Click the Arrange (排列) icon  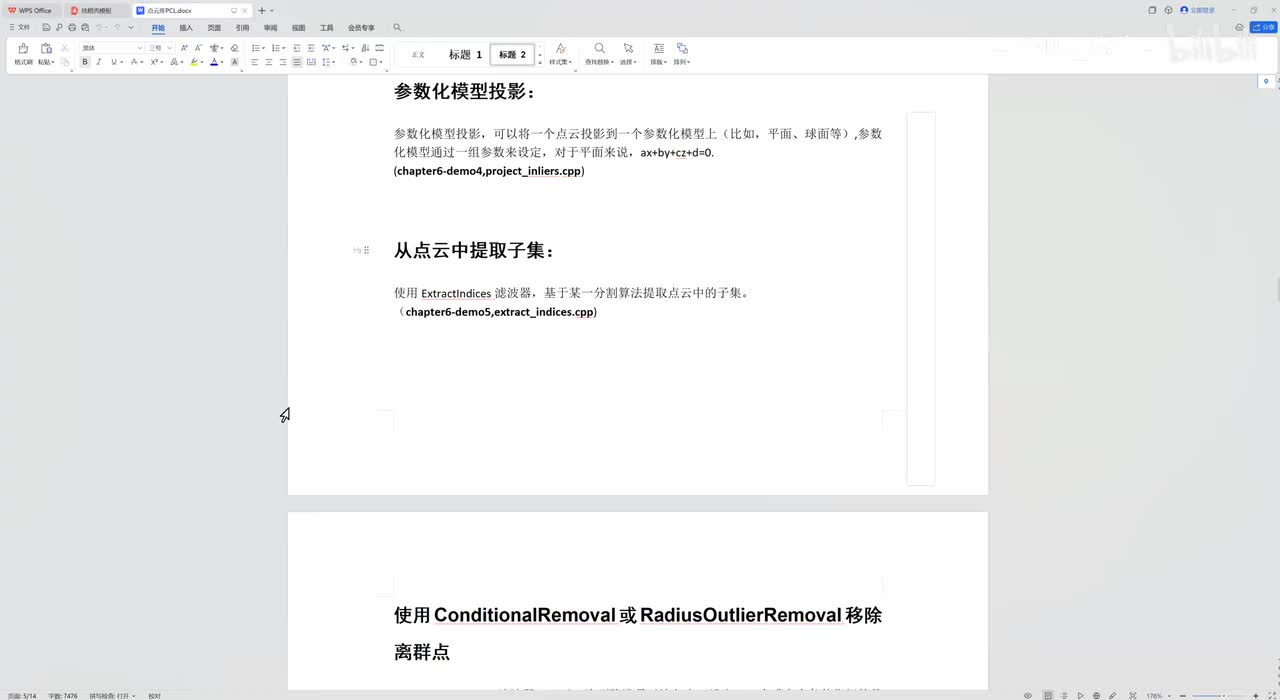[x=682, y=48]
